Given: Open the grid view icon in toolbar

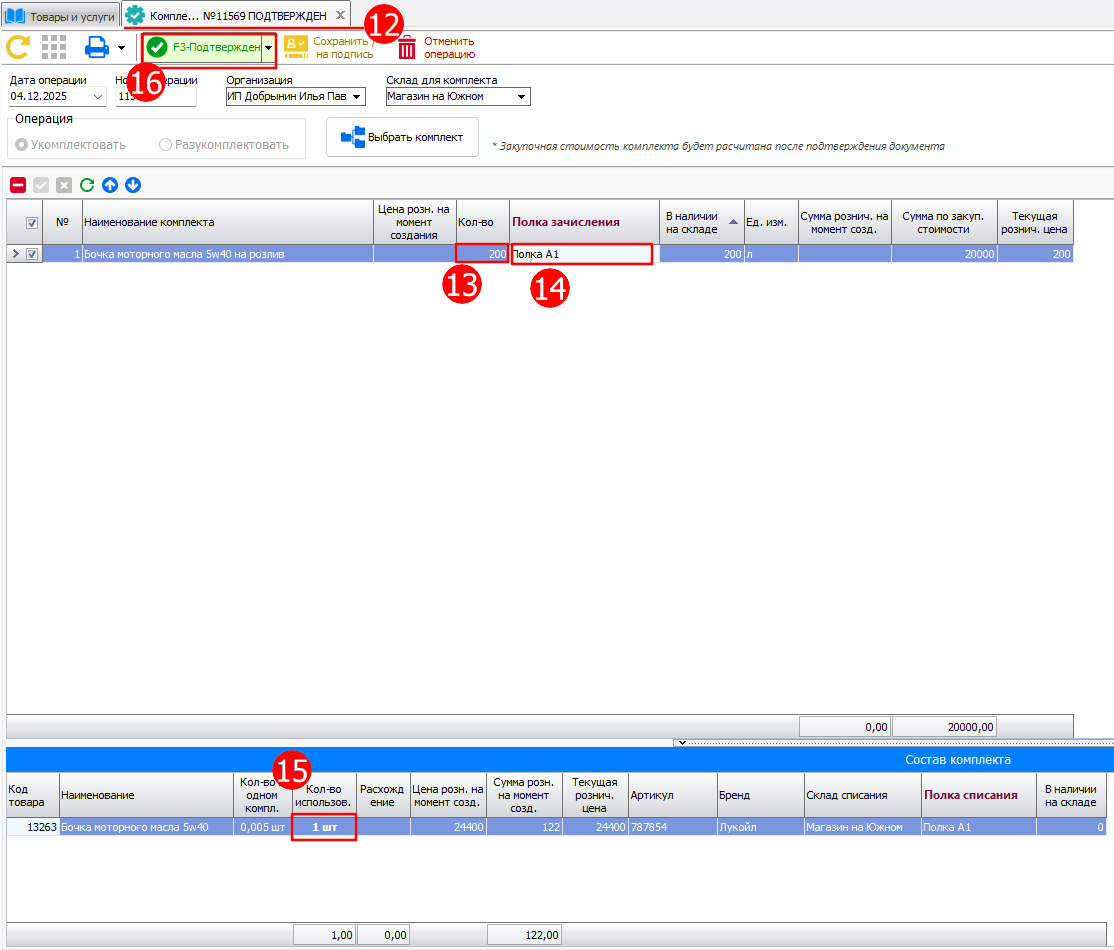Looking at the screenshot, I should point(54,47).
